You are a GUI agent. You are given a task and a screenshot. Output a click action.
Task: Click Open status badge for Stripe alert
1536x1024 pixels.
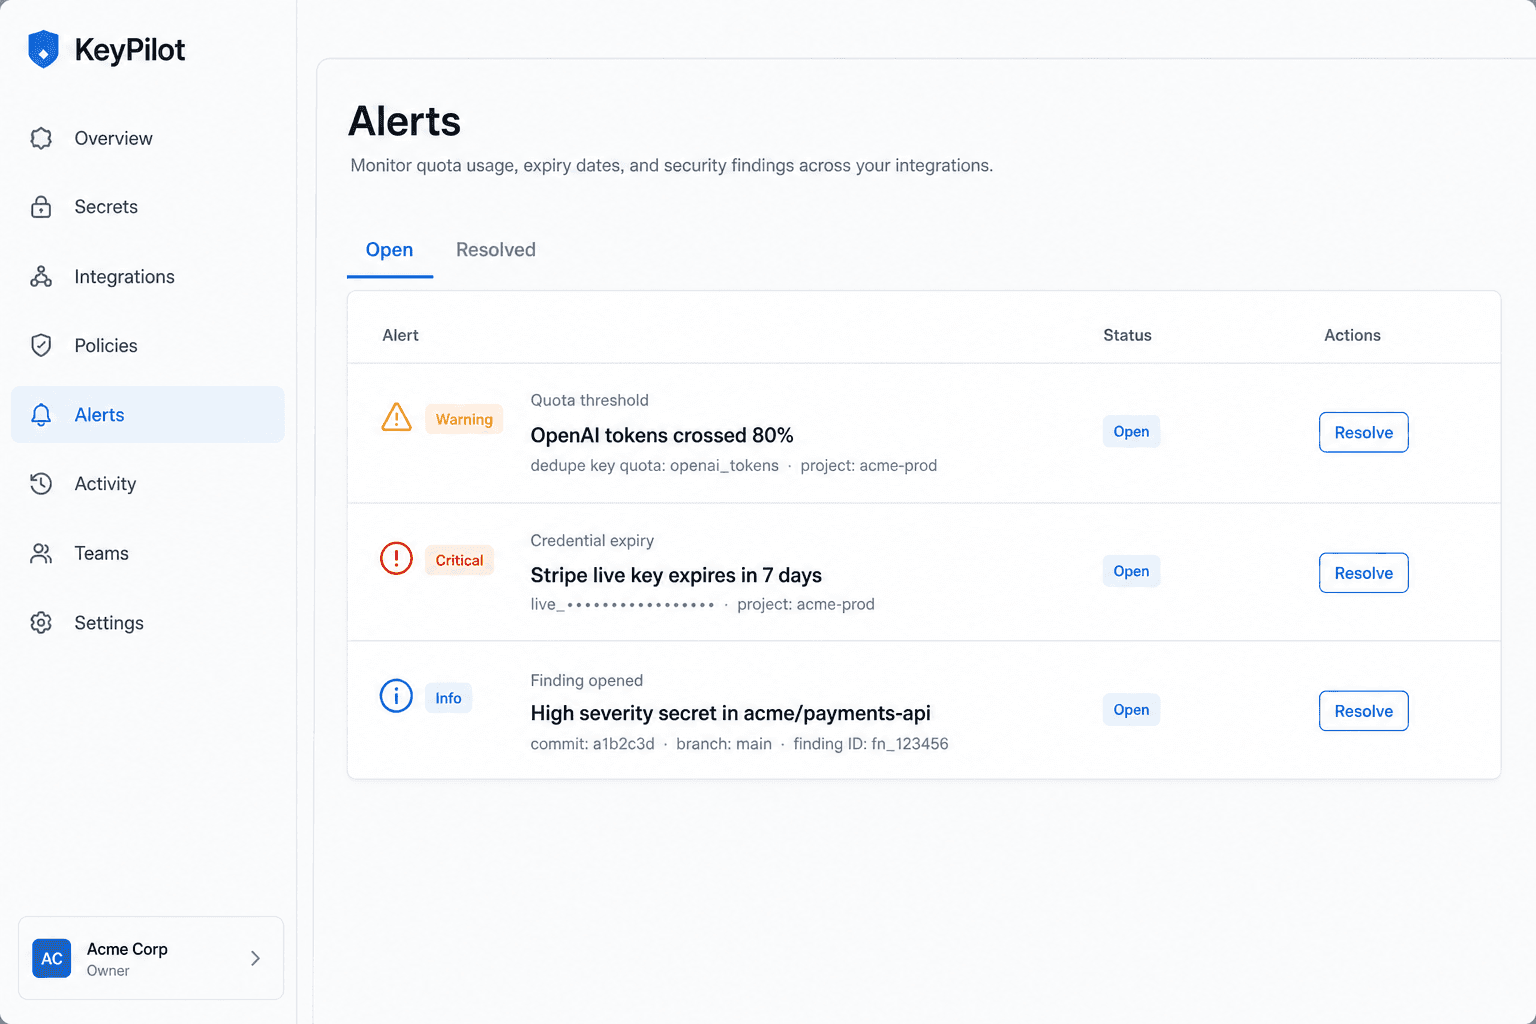point(1131,571)
